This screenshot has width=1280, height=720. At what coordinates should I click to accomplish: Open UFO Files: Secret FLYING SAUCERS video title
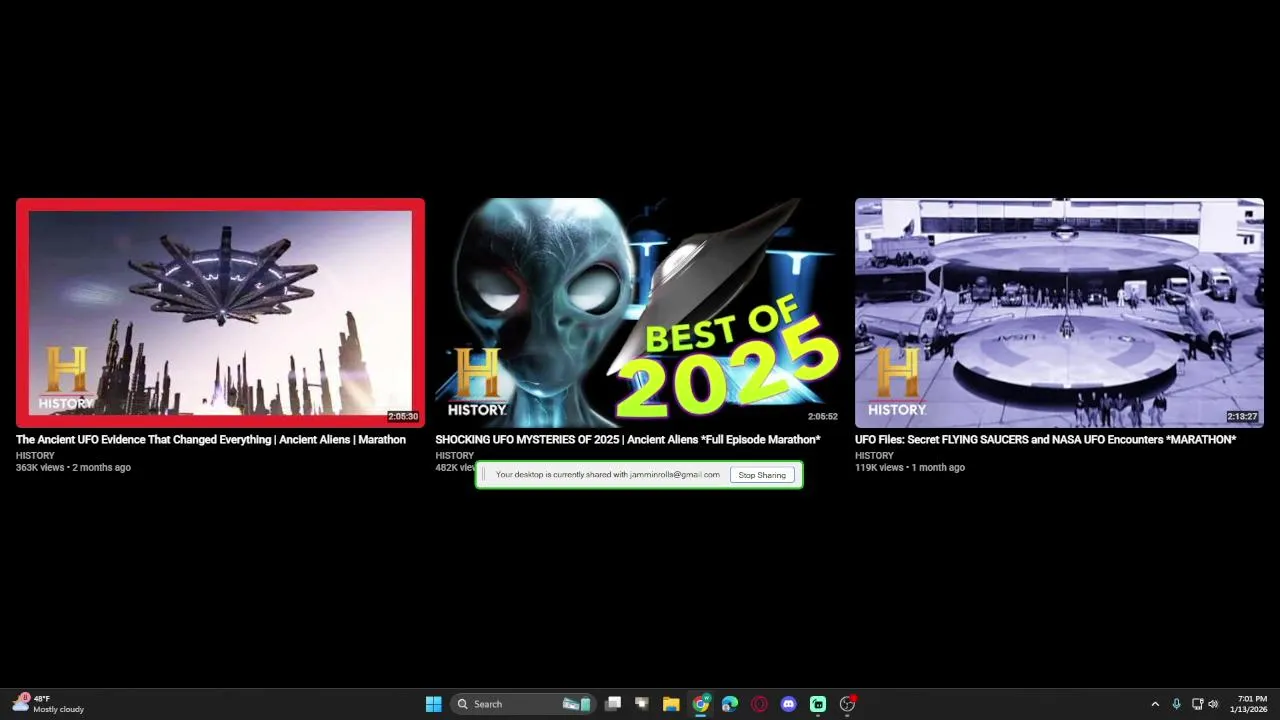tap(1045, 440)
